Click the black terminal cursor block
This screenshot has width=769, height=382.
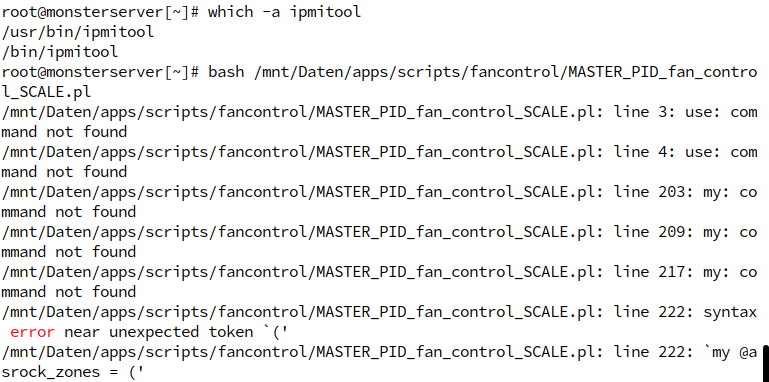[764, 359]
